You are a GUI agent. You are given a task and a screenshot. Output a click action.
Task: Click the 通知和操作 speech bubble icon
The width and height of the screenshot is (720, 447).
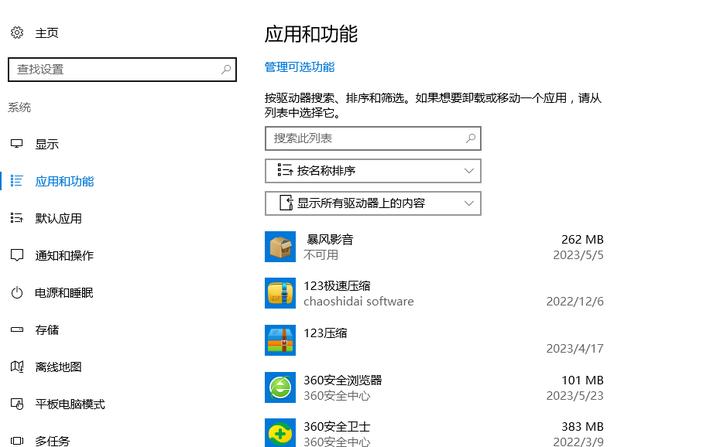(17, 255)
